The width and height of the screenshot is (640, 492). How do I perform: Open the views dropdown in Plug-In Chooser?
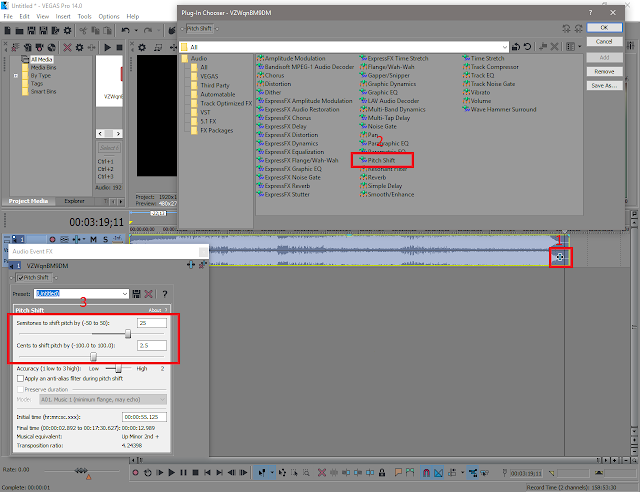pyautogui.click(x=579, y=47)
